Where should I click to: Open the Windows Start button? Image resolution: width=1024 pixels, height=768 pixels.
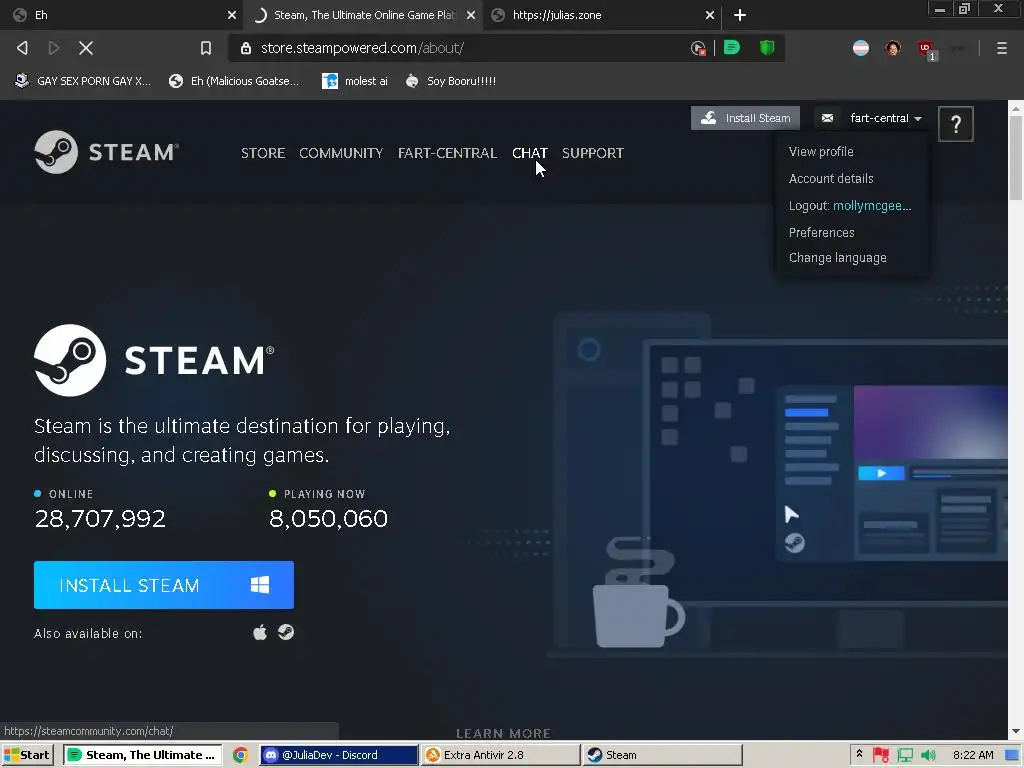[27, 755]
